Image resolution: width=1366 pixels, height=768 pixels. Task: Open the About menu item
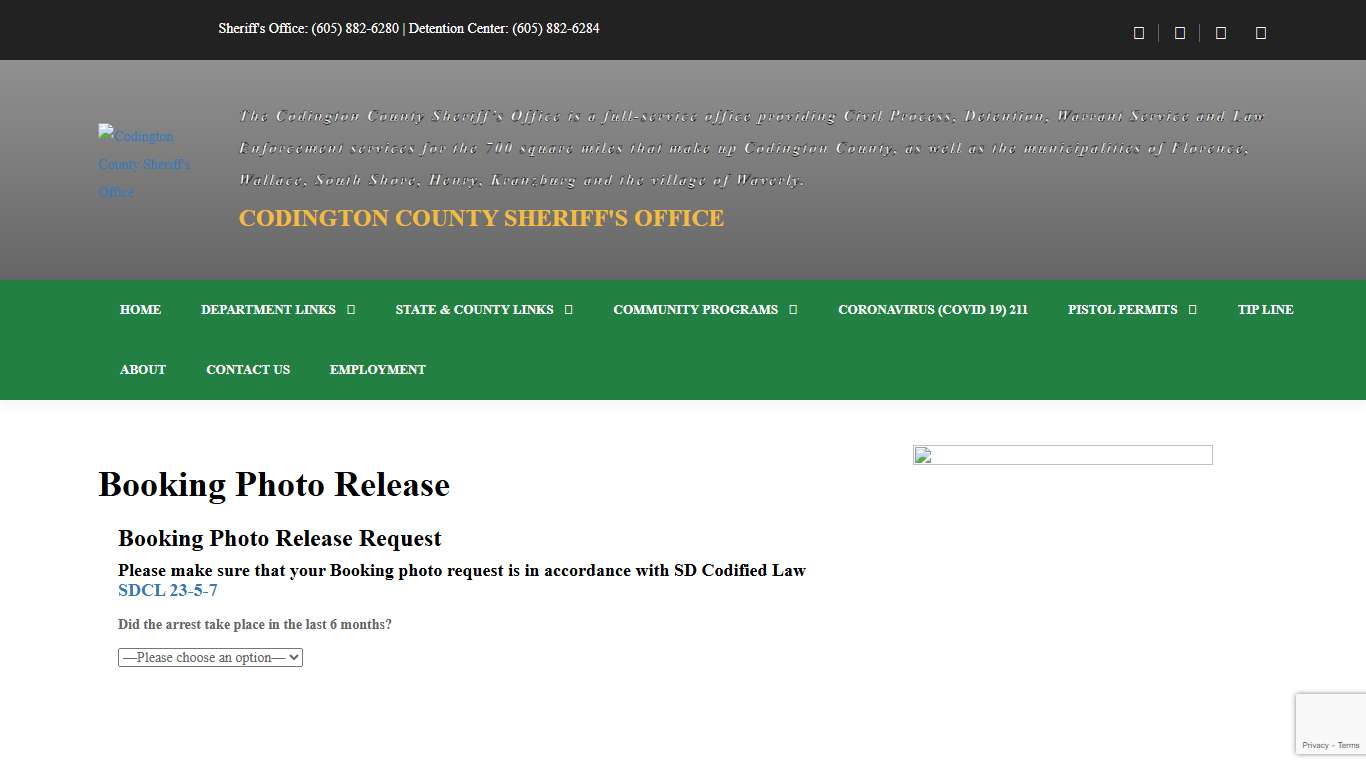coord(143,370)
